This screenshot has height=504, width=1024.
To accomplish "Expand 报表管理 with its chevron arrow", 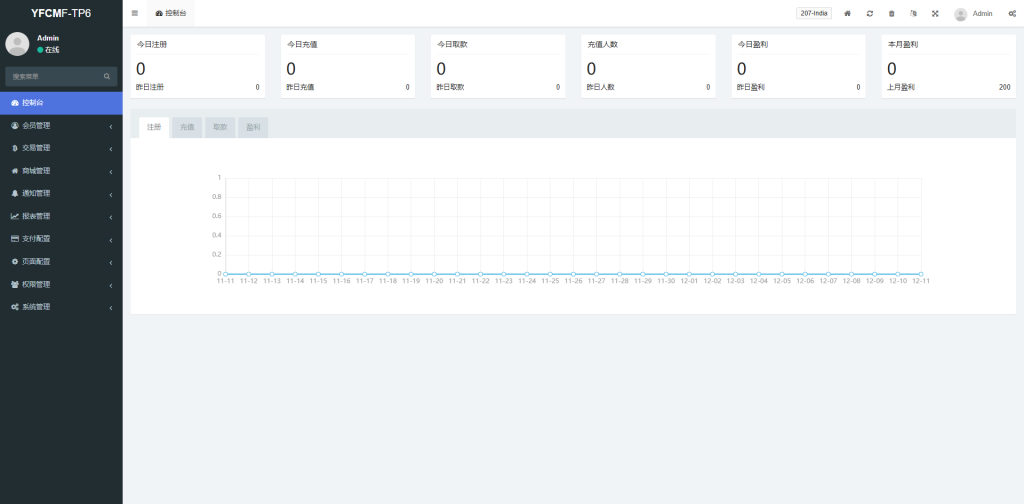I will tap(111, 217).
